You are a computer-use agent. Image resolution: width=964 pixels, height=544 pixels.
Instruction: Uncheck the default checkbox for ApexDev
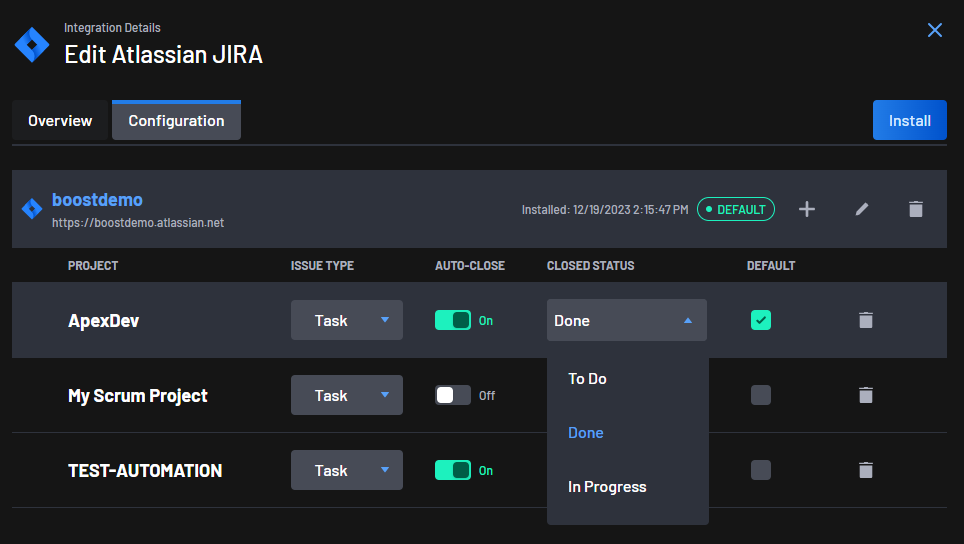(761, 320)
